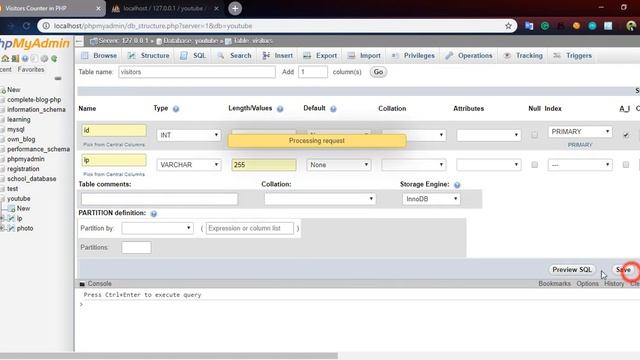Open History link in console bar
This screenshot has width=640, height=360.
pos(614,284)
